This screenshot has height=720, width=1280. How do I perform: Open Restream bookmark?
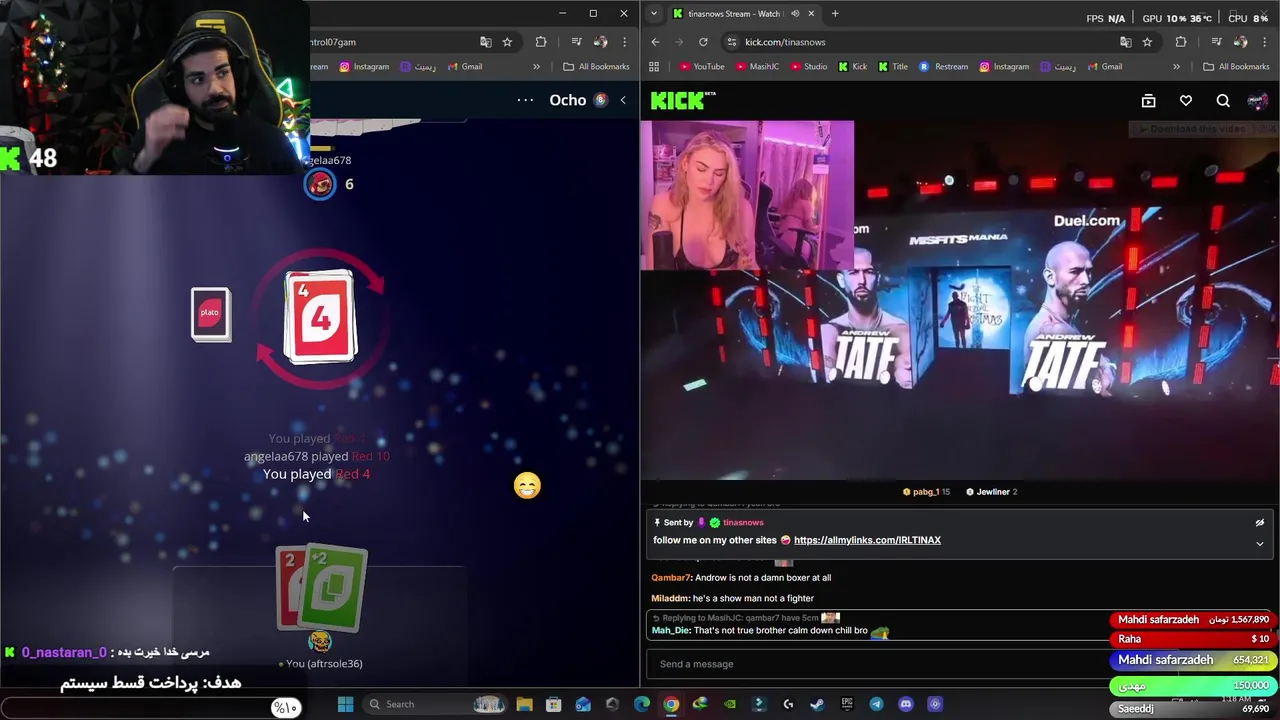tap(944, 67)
